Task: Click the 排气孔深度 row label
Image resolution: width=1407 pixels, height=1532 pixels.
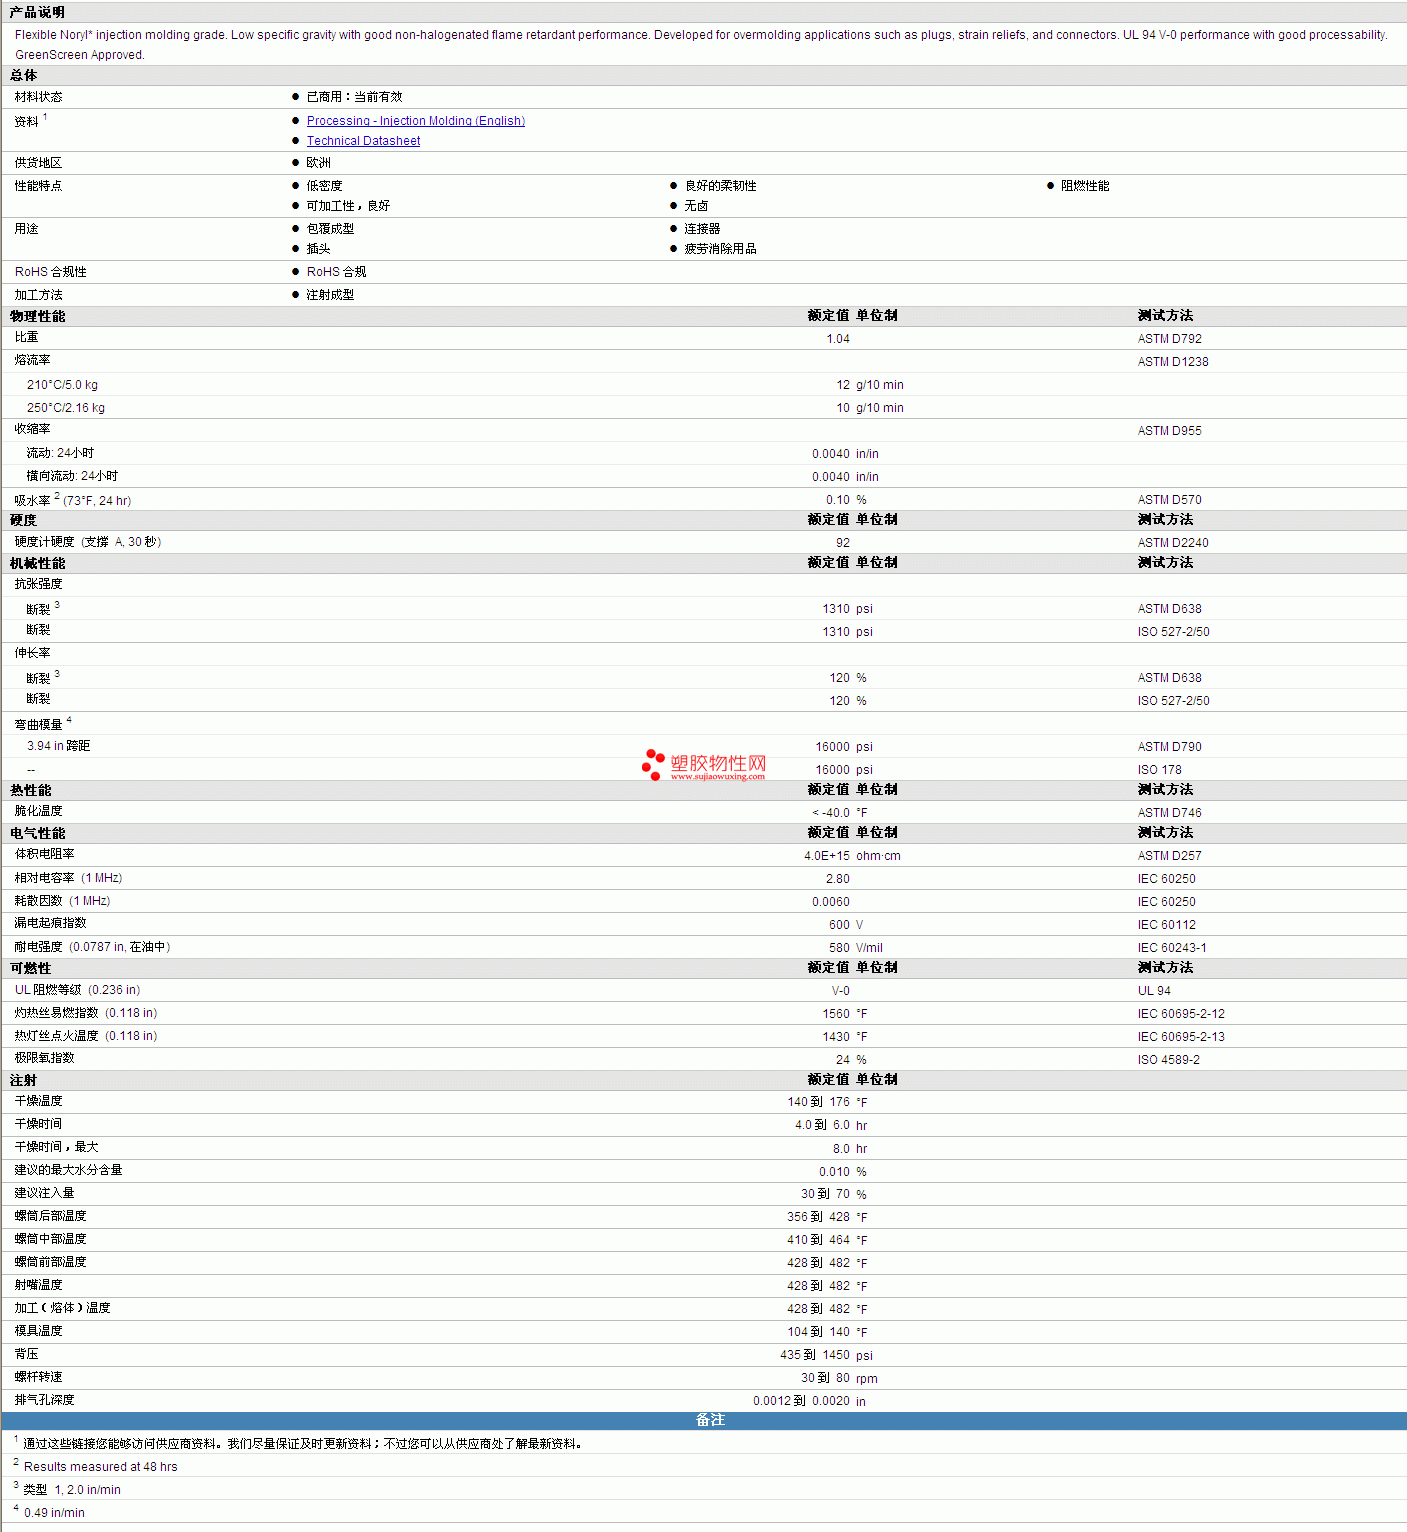Action: (x=44, y=1400)
